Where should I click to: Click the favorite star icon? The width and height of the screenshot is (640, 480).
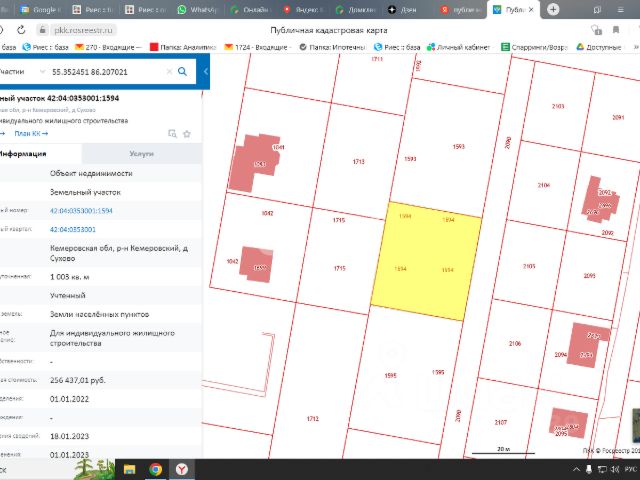click(187, 134)
